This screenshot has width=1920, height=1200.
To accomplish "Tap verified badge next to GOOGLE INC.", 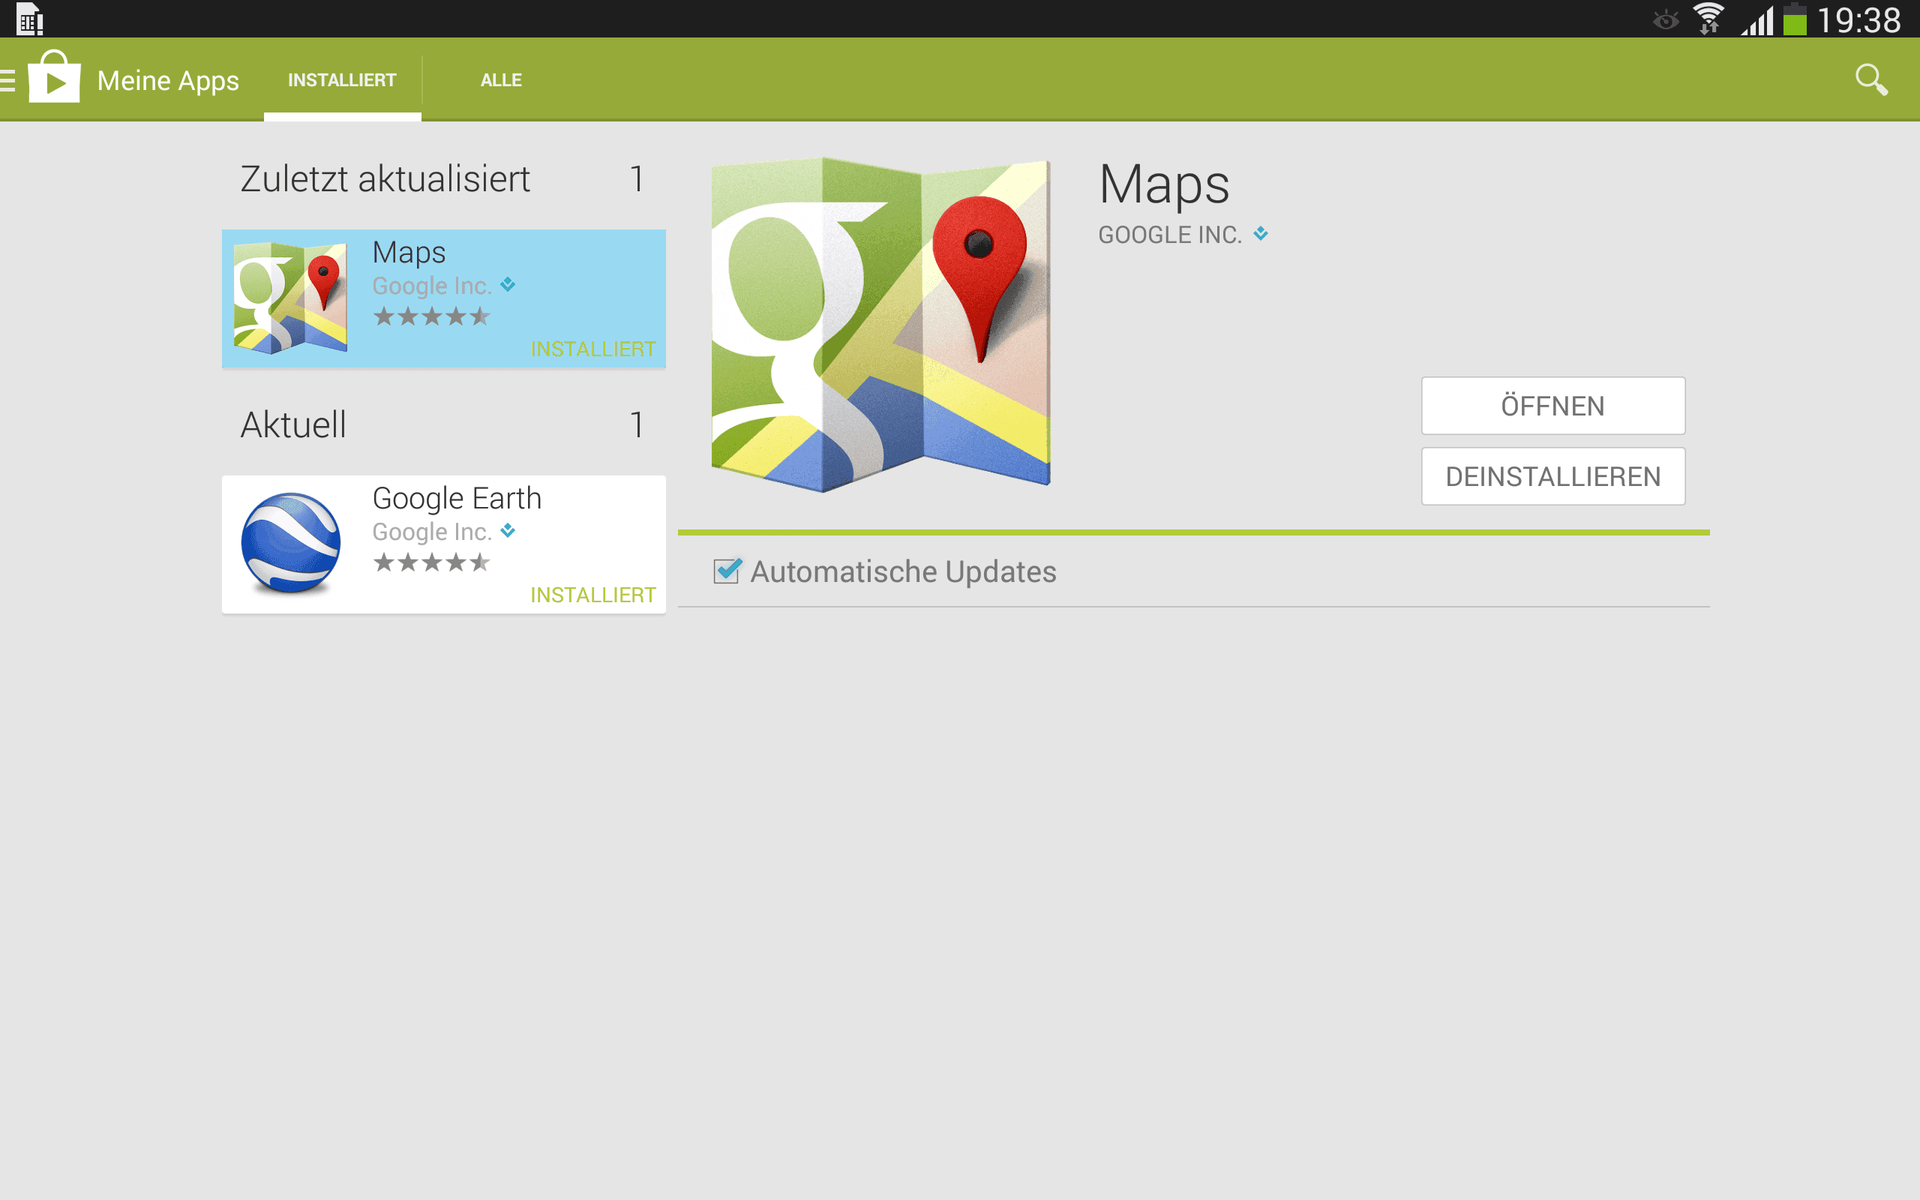I will [1261, 233].
